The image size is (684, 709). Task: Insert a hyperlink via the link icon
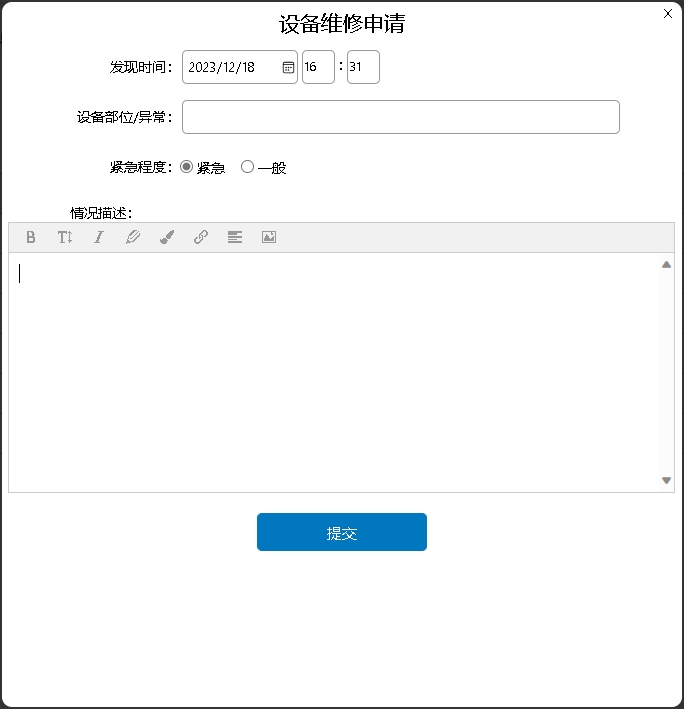tap(201, 237)
